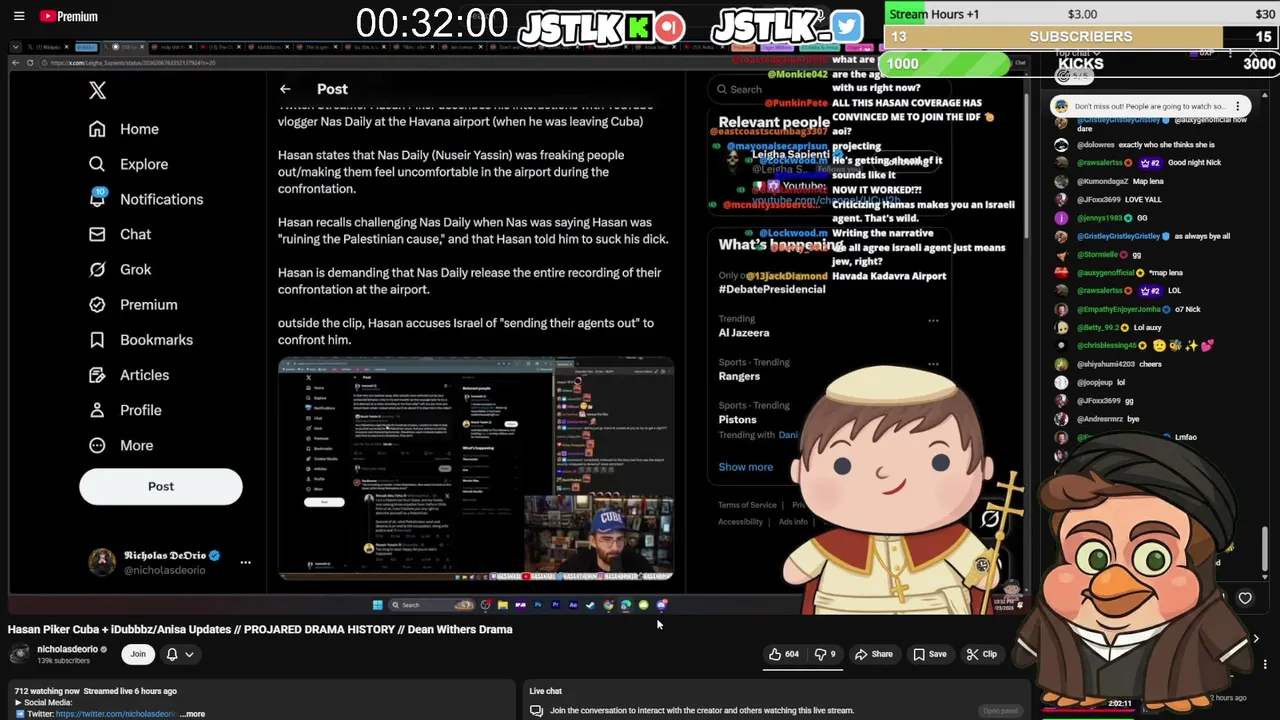This screenshot has height=720, width=1280.
Task: Open Terms of Service footer link
Action: [x=747, y=505]
